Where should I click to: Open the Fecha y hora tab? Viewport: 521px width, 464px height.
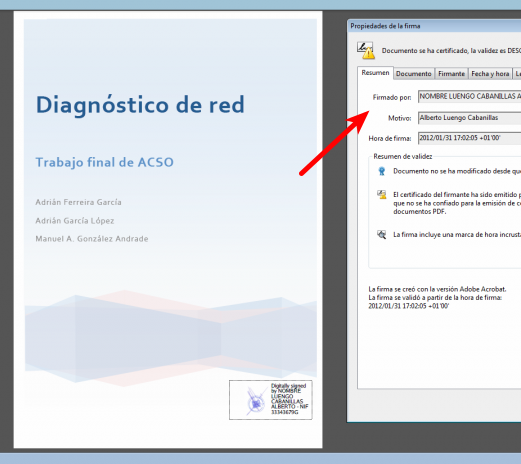[490, 74]
